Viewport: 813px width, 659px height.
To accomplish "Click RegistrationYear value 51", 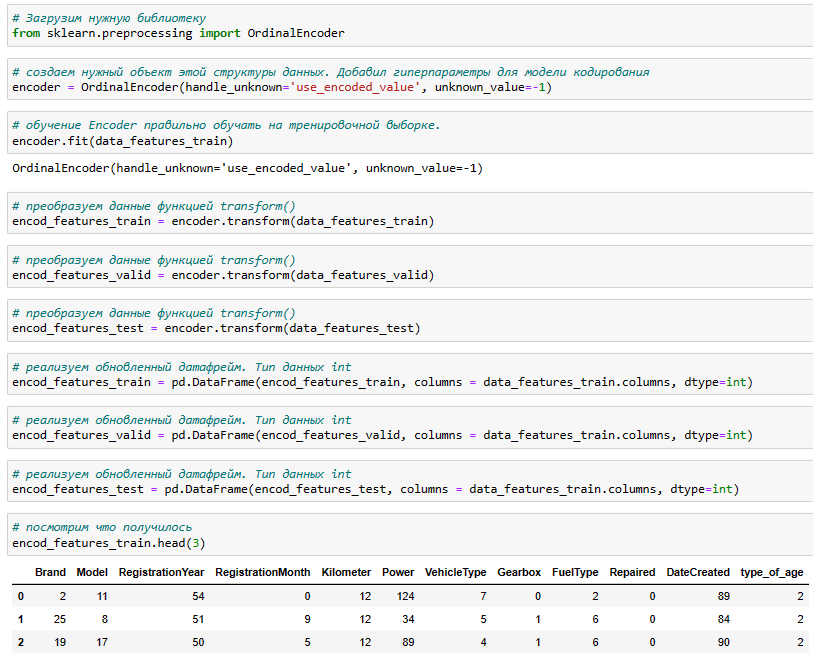I will click(x=198, y=619).
